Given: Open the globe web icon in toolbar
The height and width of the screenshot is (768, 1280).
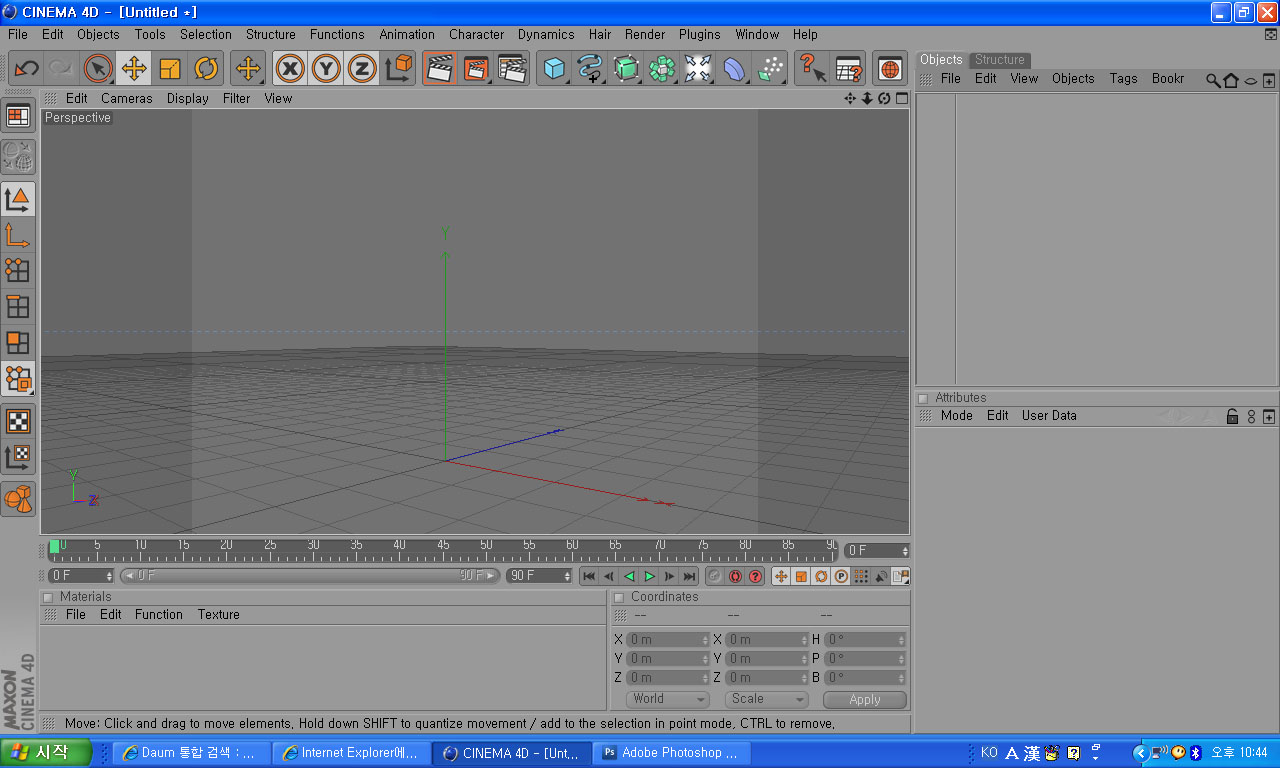Looking at the screenshot, I should point(890,69).
